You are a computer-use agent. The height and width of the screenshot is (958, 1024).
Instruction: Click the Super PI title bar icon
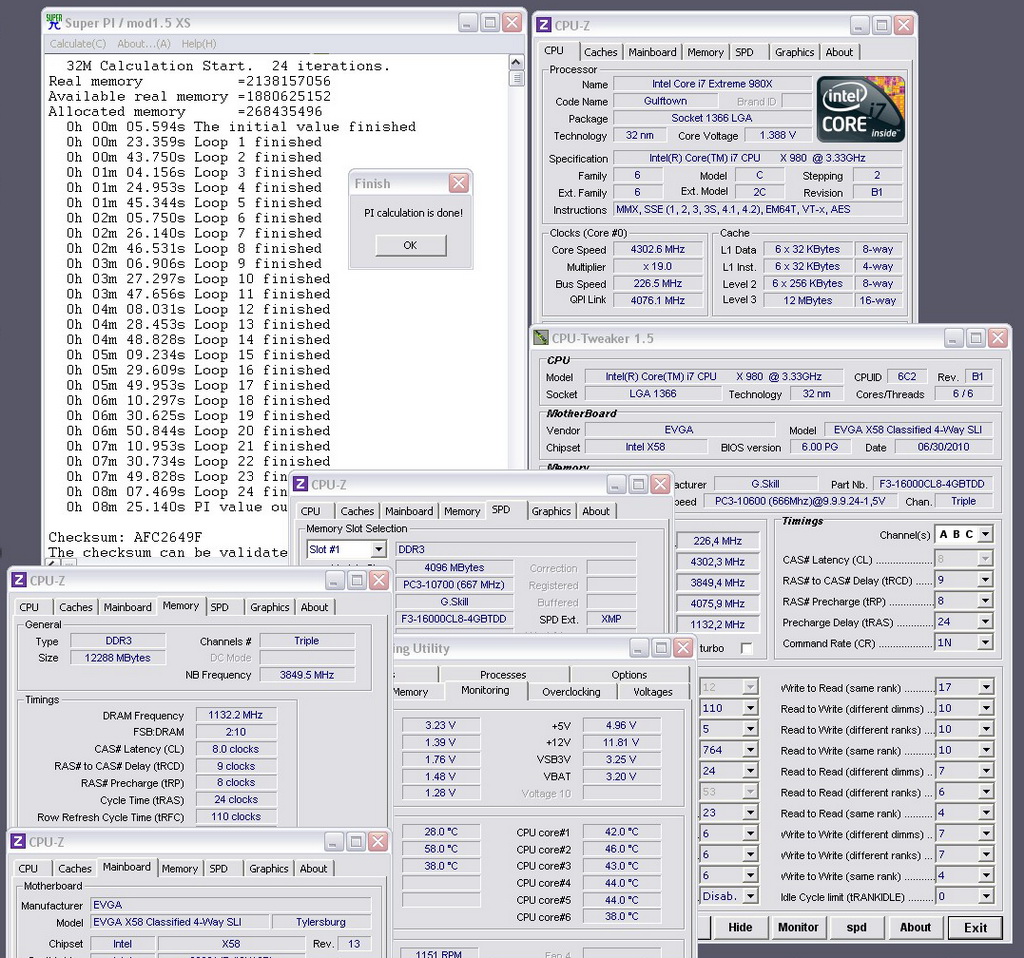pyautogui.click(x=54, y=22)
